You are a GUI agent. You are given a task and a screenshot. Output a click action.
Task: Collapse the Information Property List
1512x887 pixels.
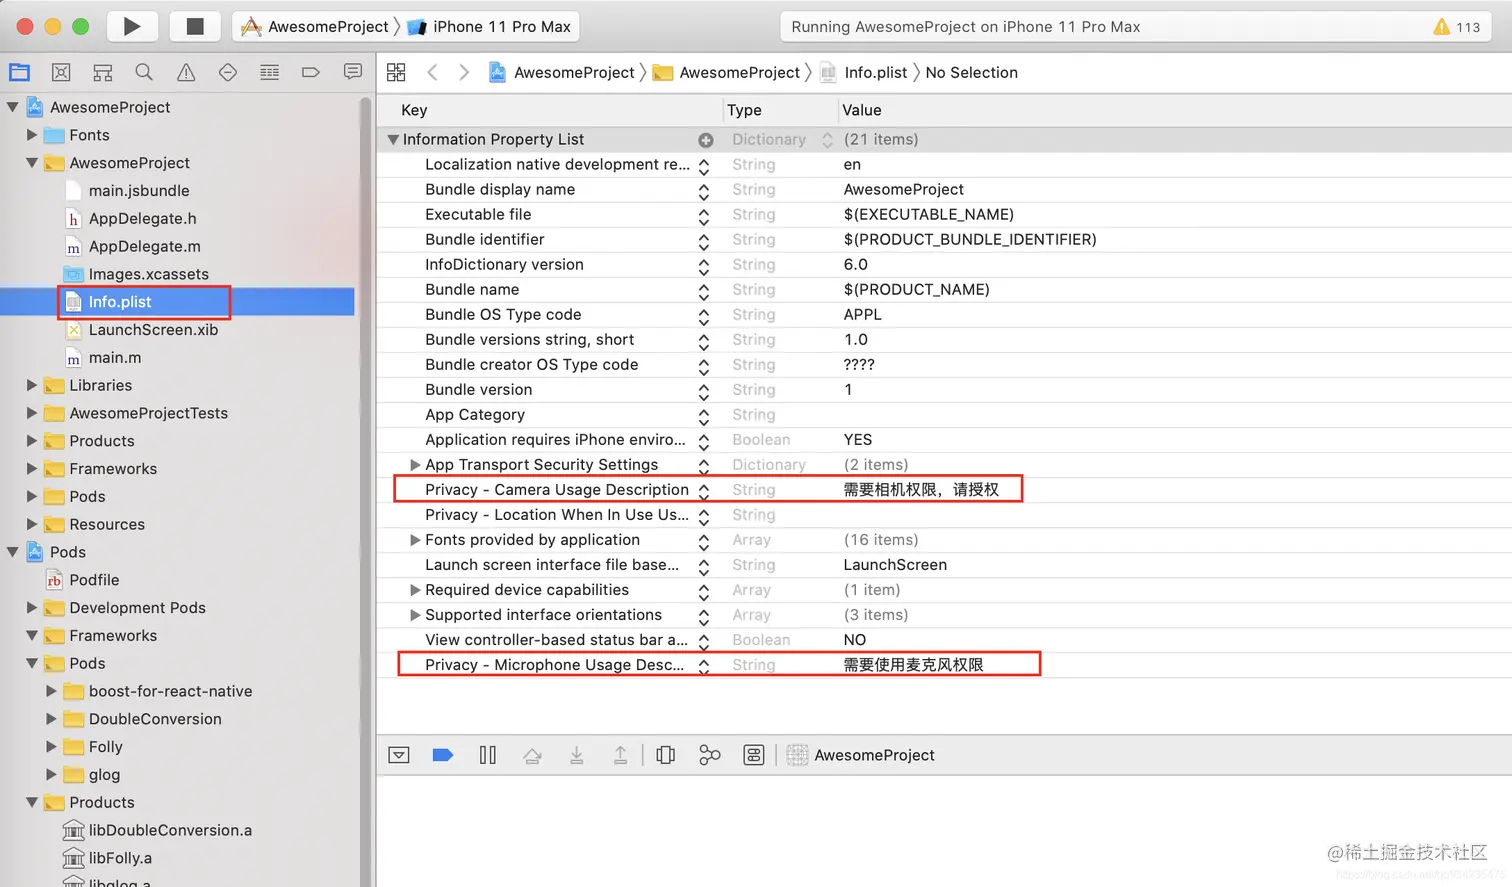point(392,139)
